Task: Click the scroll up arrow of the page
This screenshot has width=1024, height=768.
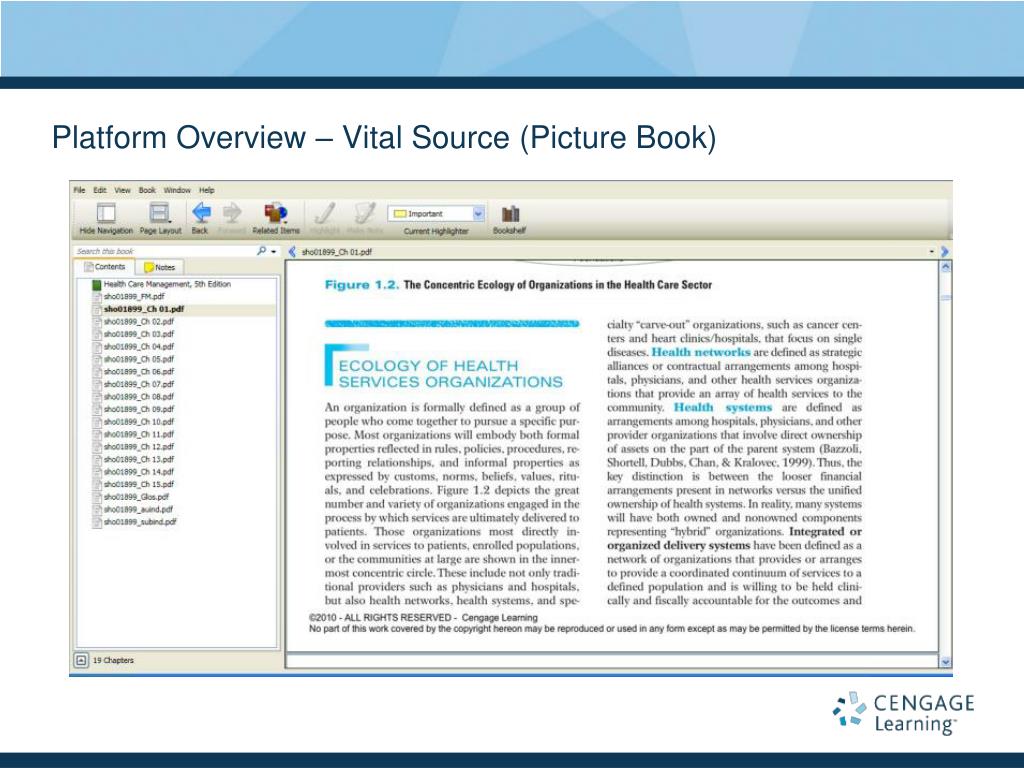Action: [x=945, y=267]
